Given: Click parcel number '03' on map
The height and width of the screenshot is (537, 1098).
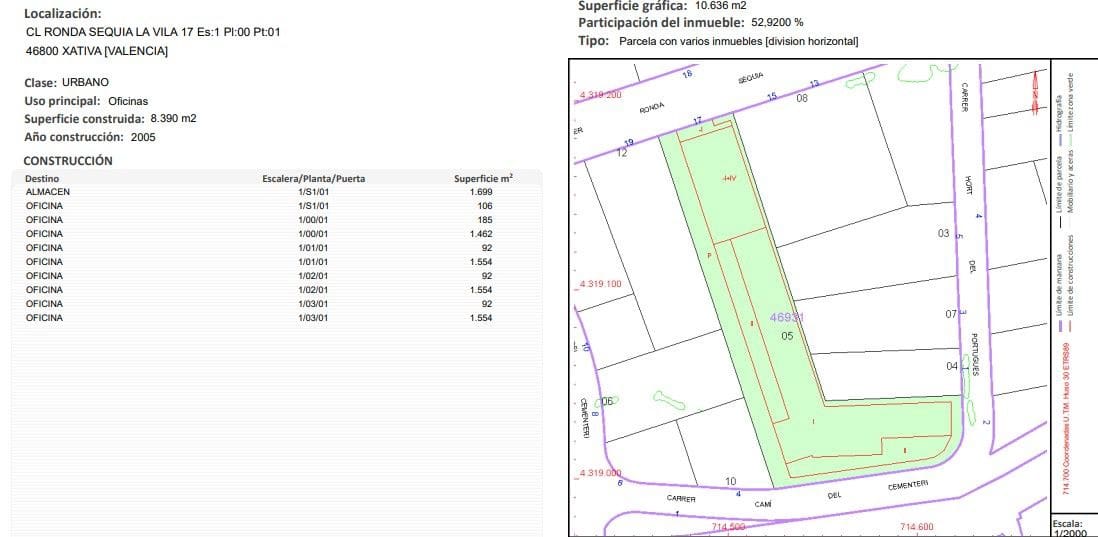Looking at the screenshot, I should 944,233.
